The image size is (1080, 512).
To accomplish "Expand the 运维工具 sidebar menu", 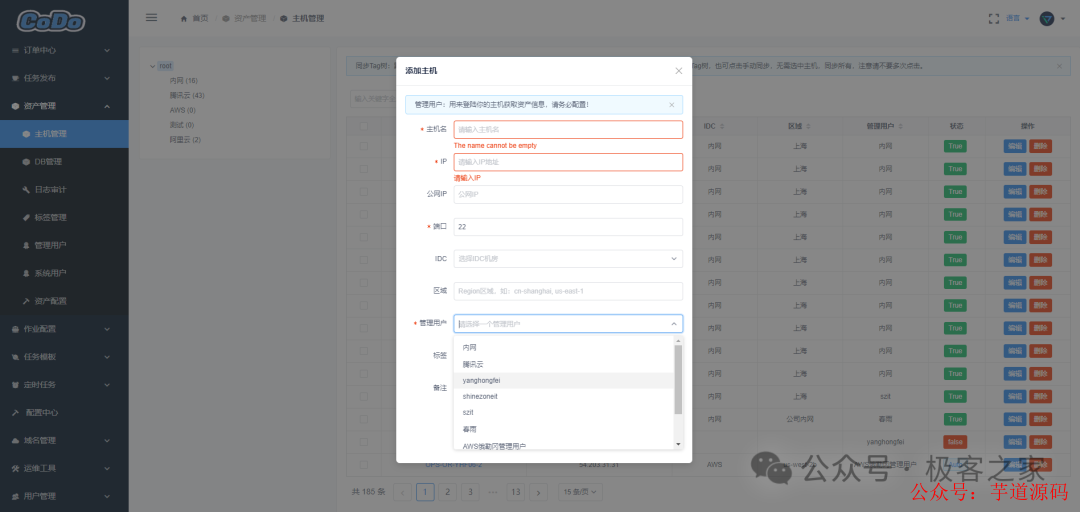I will (x=64, y=468).
